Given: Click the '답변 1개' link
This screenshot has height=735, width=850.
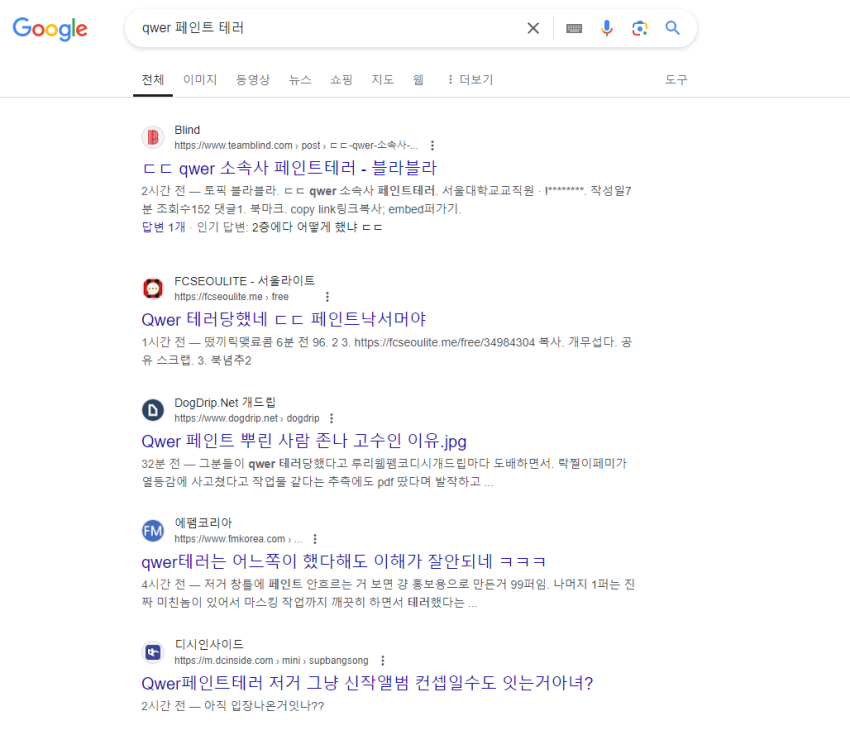Looking at the screenshot, I should pos(163,227).
